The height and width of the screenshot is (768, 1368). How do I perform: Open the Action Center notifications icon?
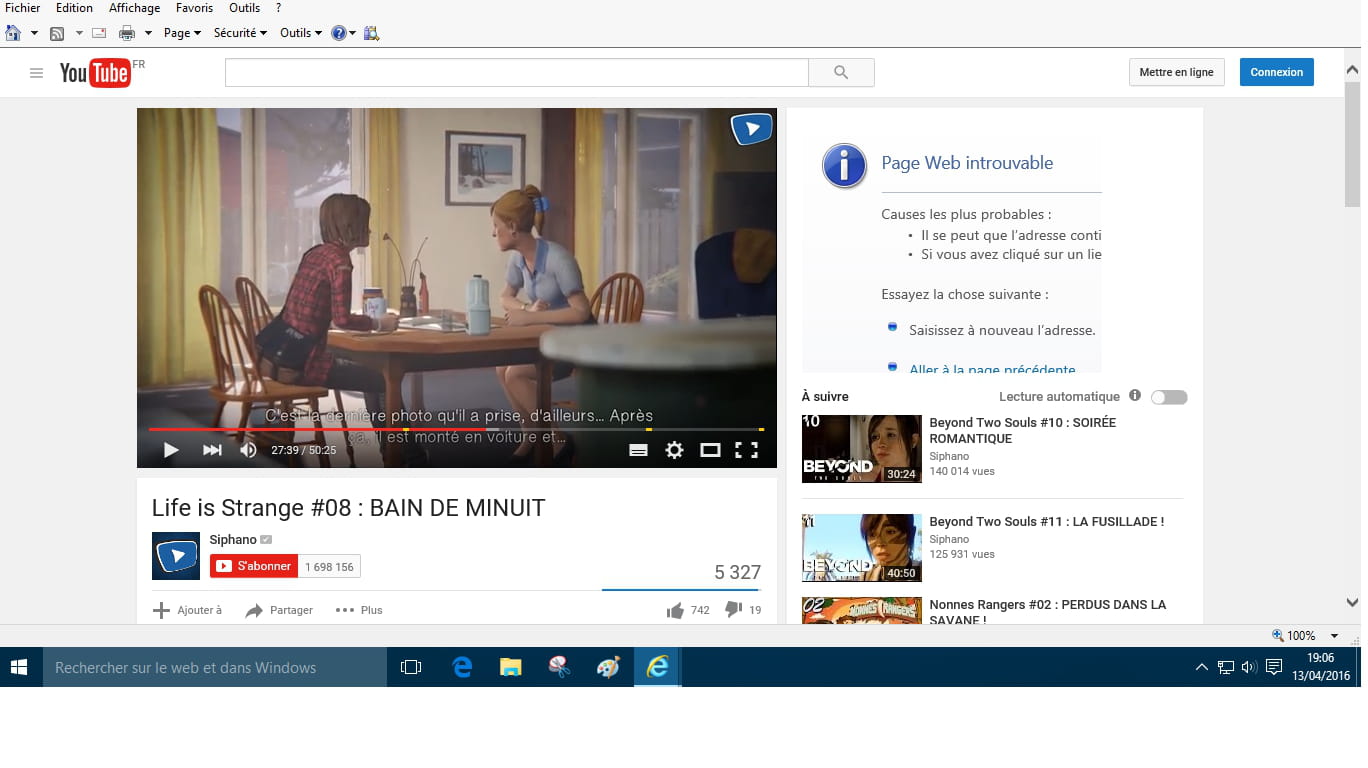click(1274, 667)
